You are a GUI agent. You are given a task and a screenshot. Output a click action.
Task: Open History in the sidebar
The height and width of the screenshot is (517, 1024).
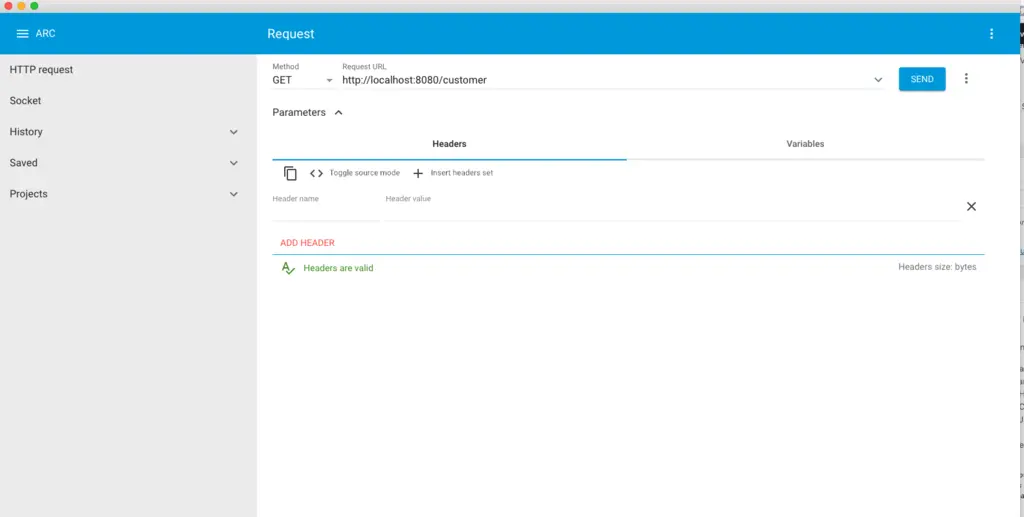point(26,132)
